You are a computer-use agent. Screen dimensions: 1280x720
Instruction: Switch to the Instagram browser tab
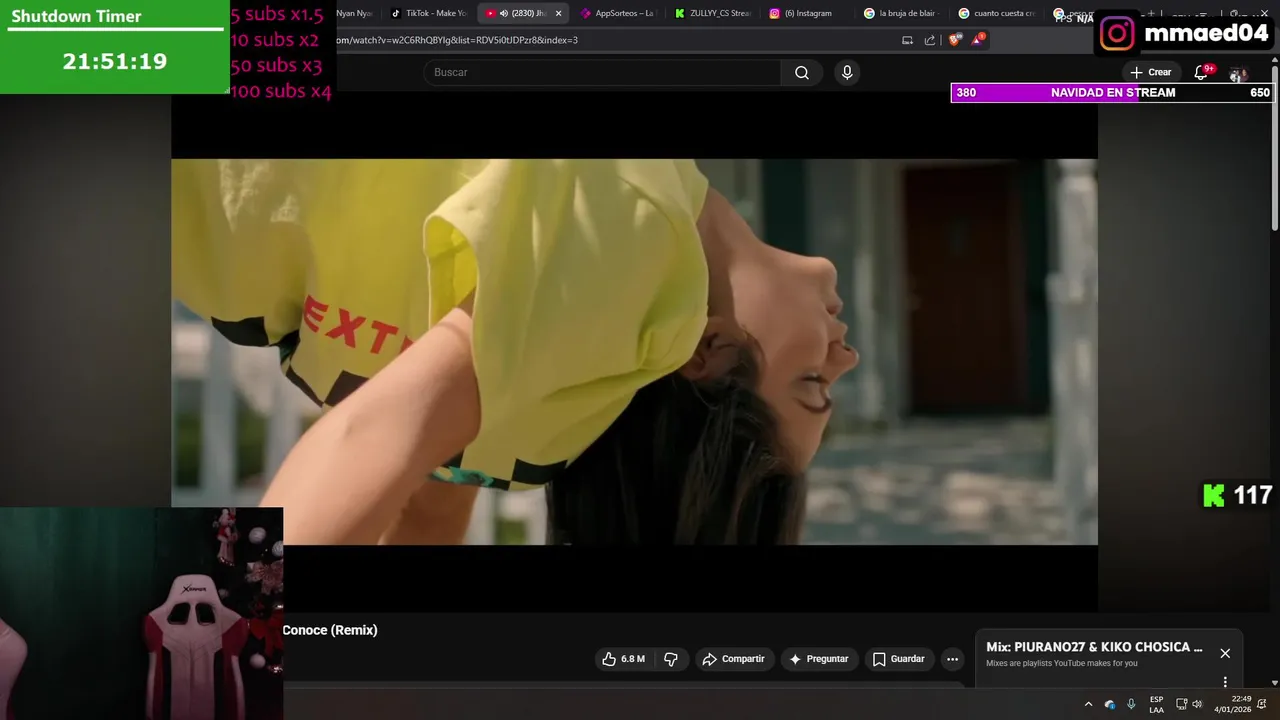[x=806, y=13]
